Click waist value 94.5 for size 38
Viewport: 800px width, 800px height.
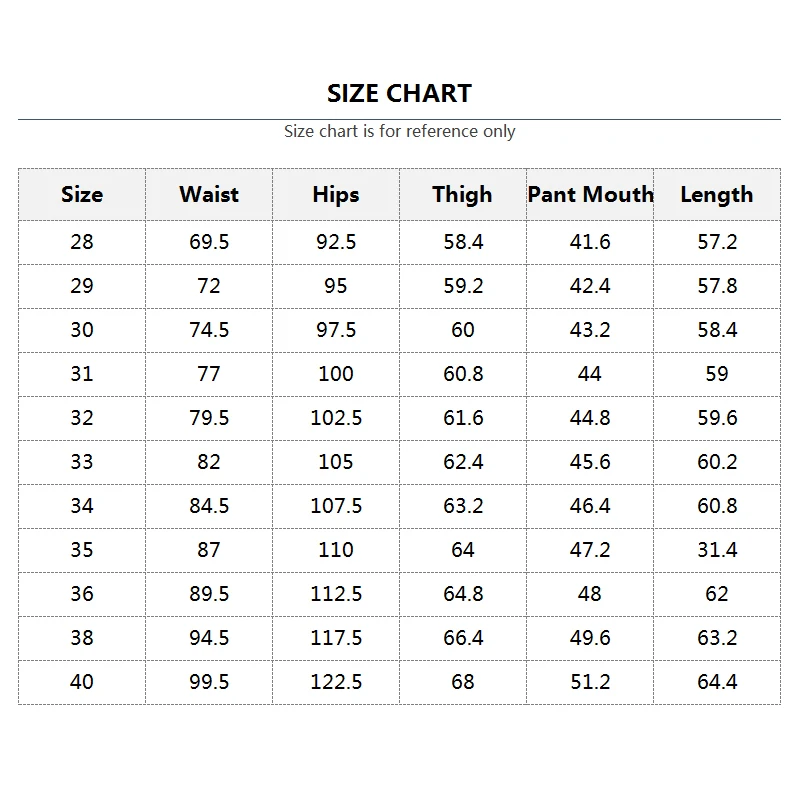coord(209,638)
